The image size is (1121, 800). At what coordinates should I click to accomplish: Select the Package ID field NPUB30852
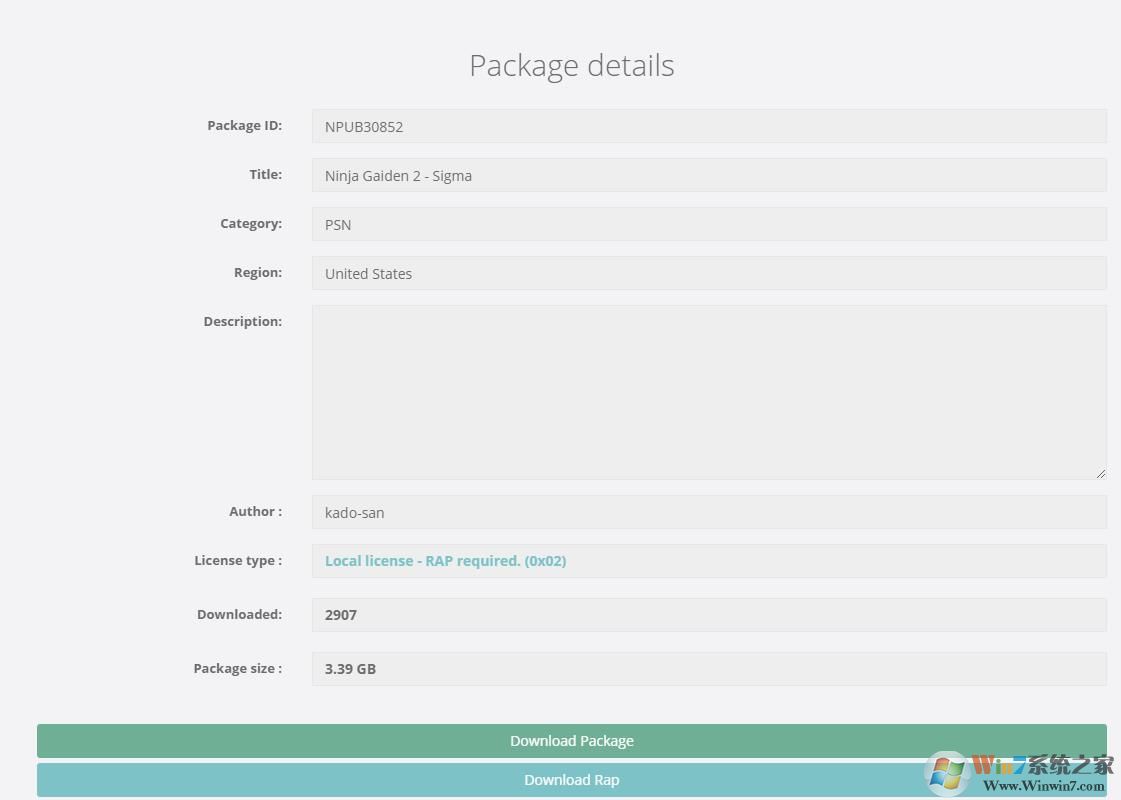tap(709, 127)
